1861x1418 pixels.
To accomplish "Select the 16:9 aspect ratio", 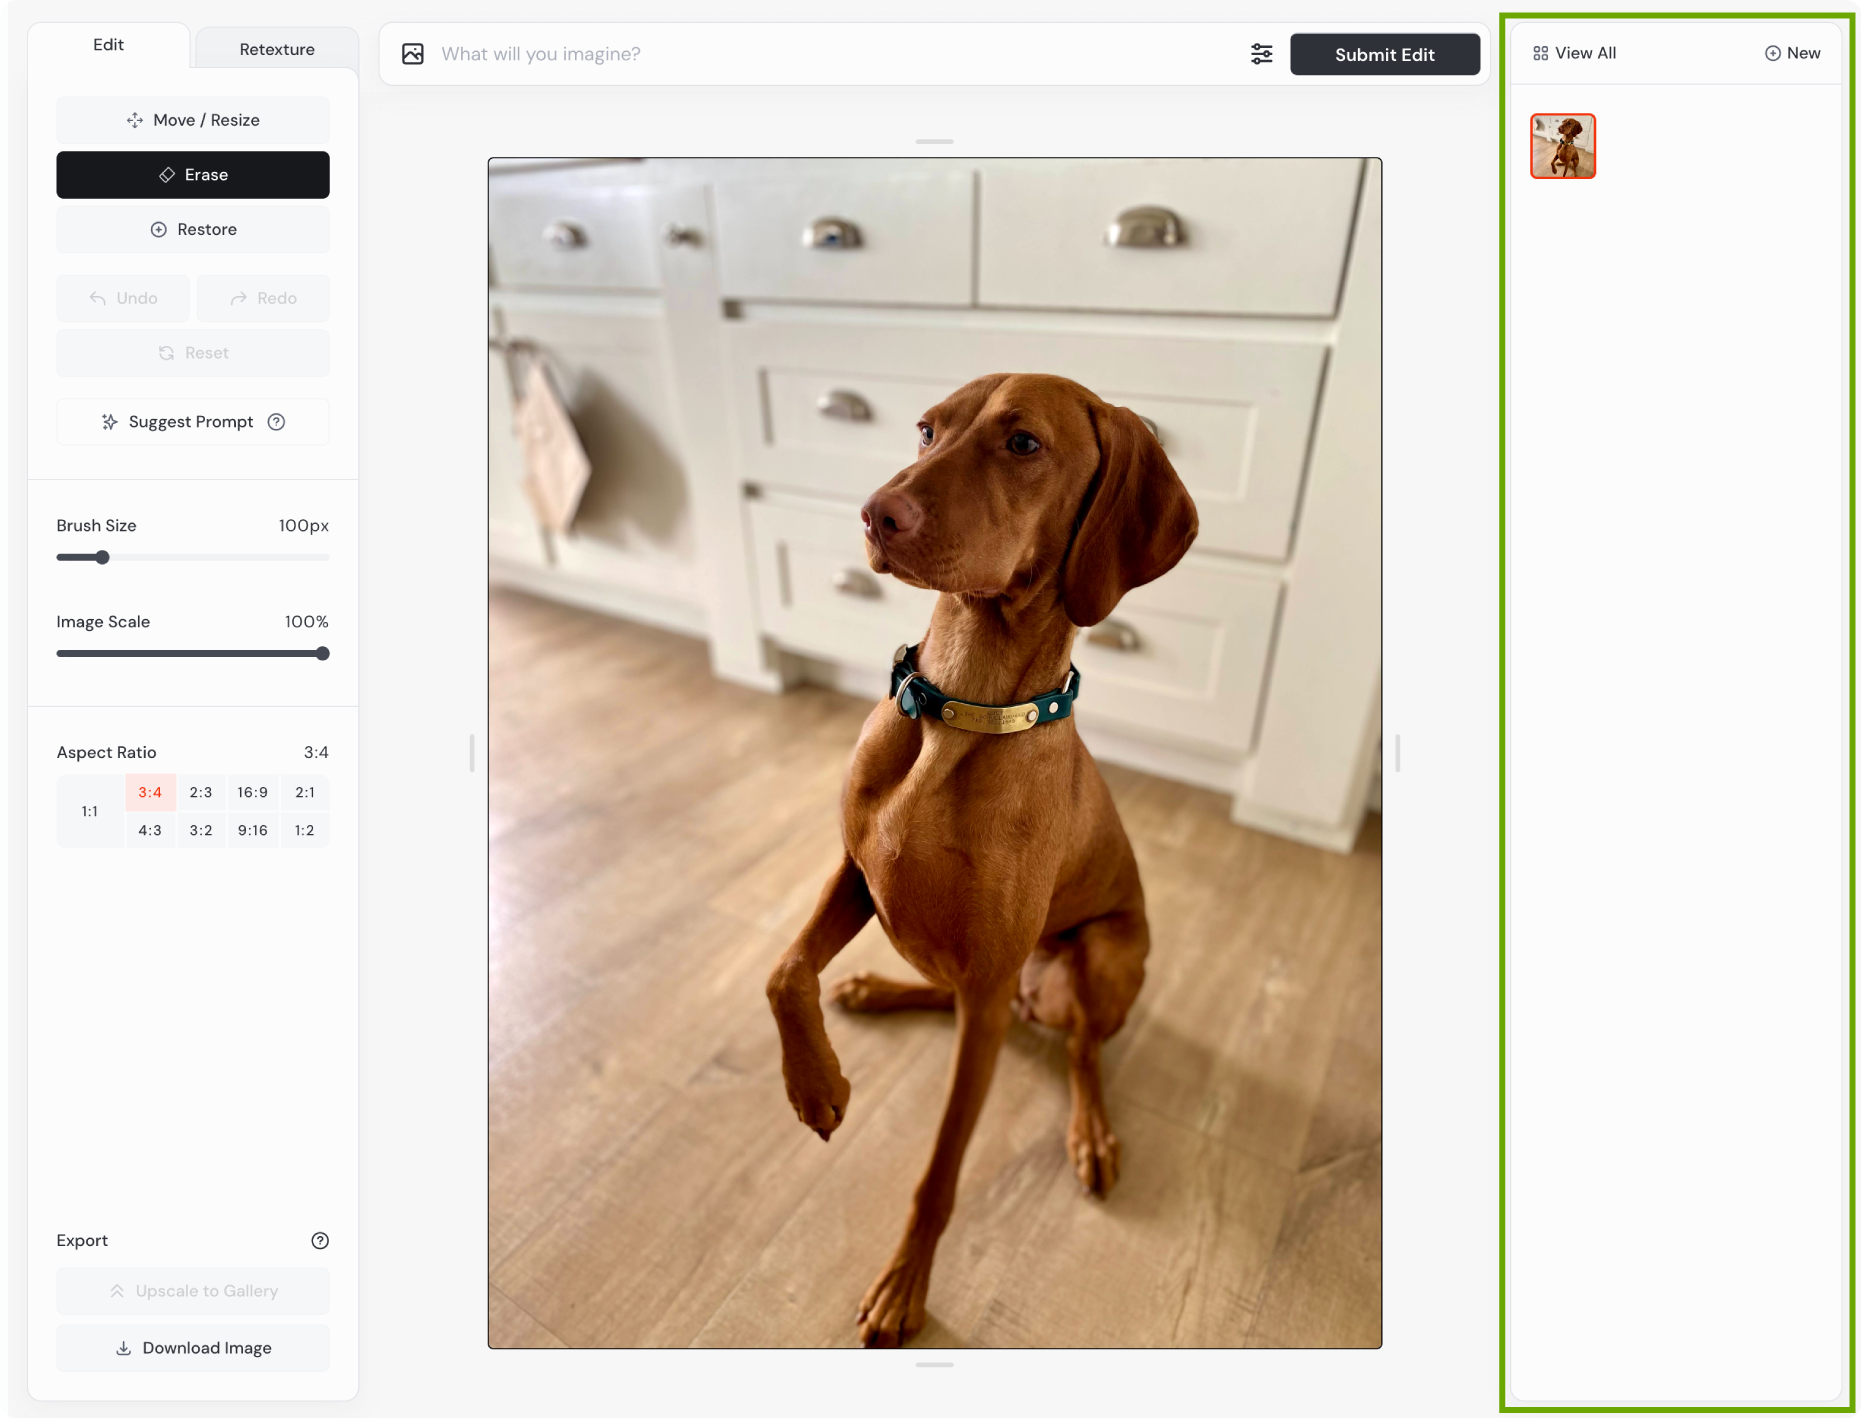I will [252, 792].
